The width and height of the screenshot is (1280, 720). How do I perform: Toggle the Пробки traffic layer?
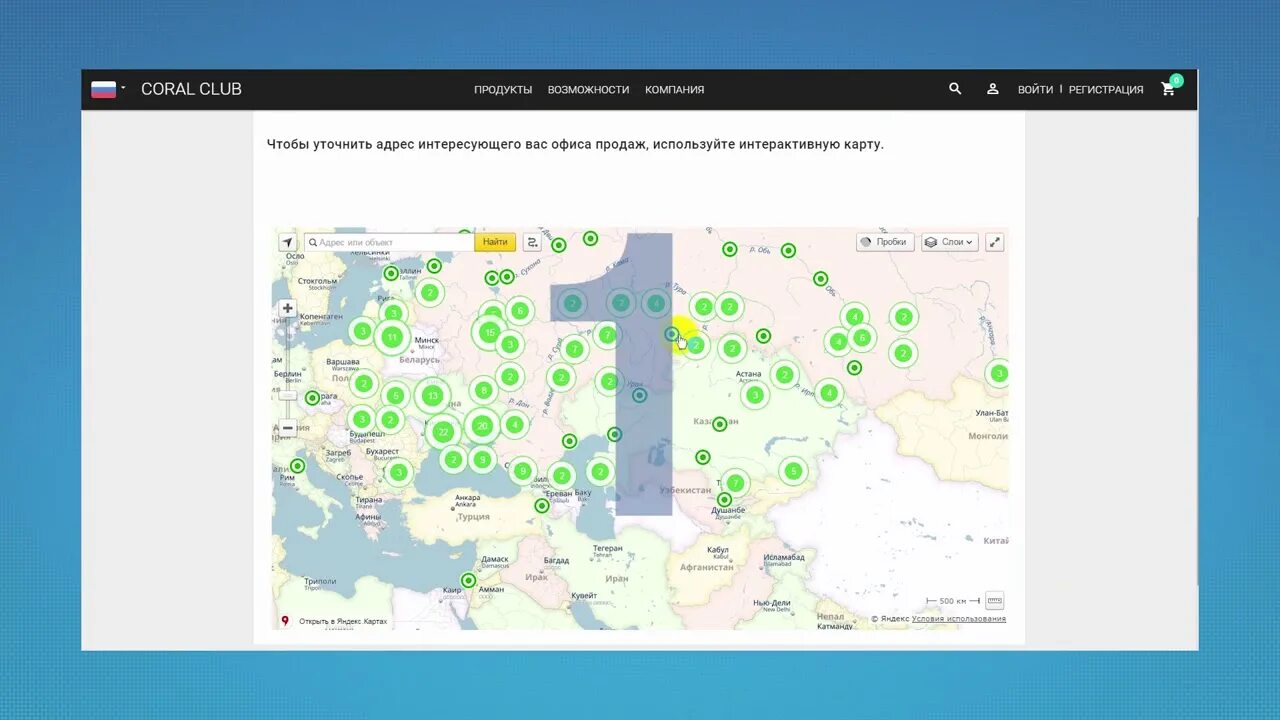885,242
